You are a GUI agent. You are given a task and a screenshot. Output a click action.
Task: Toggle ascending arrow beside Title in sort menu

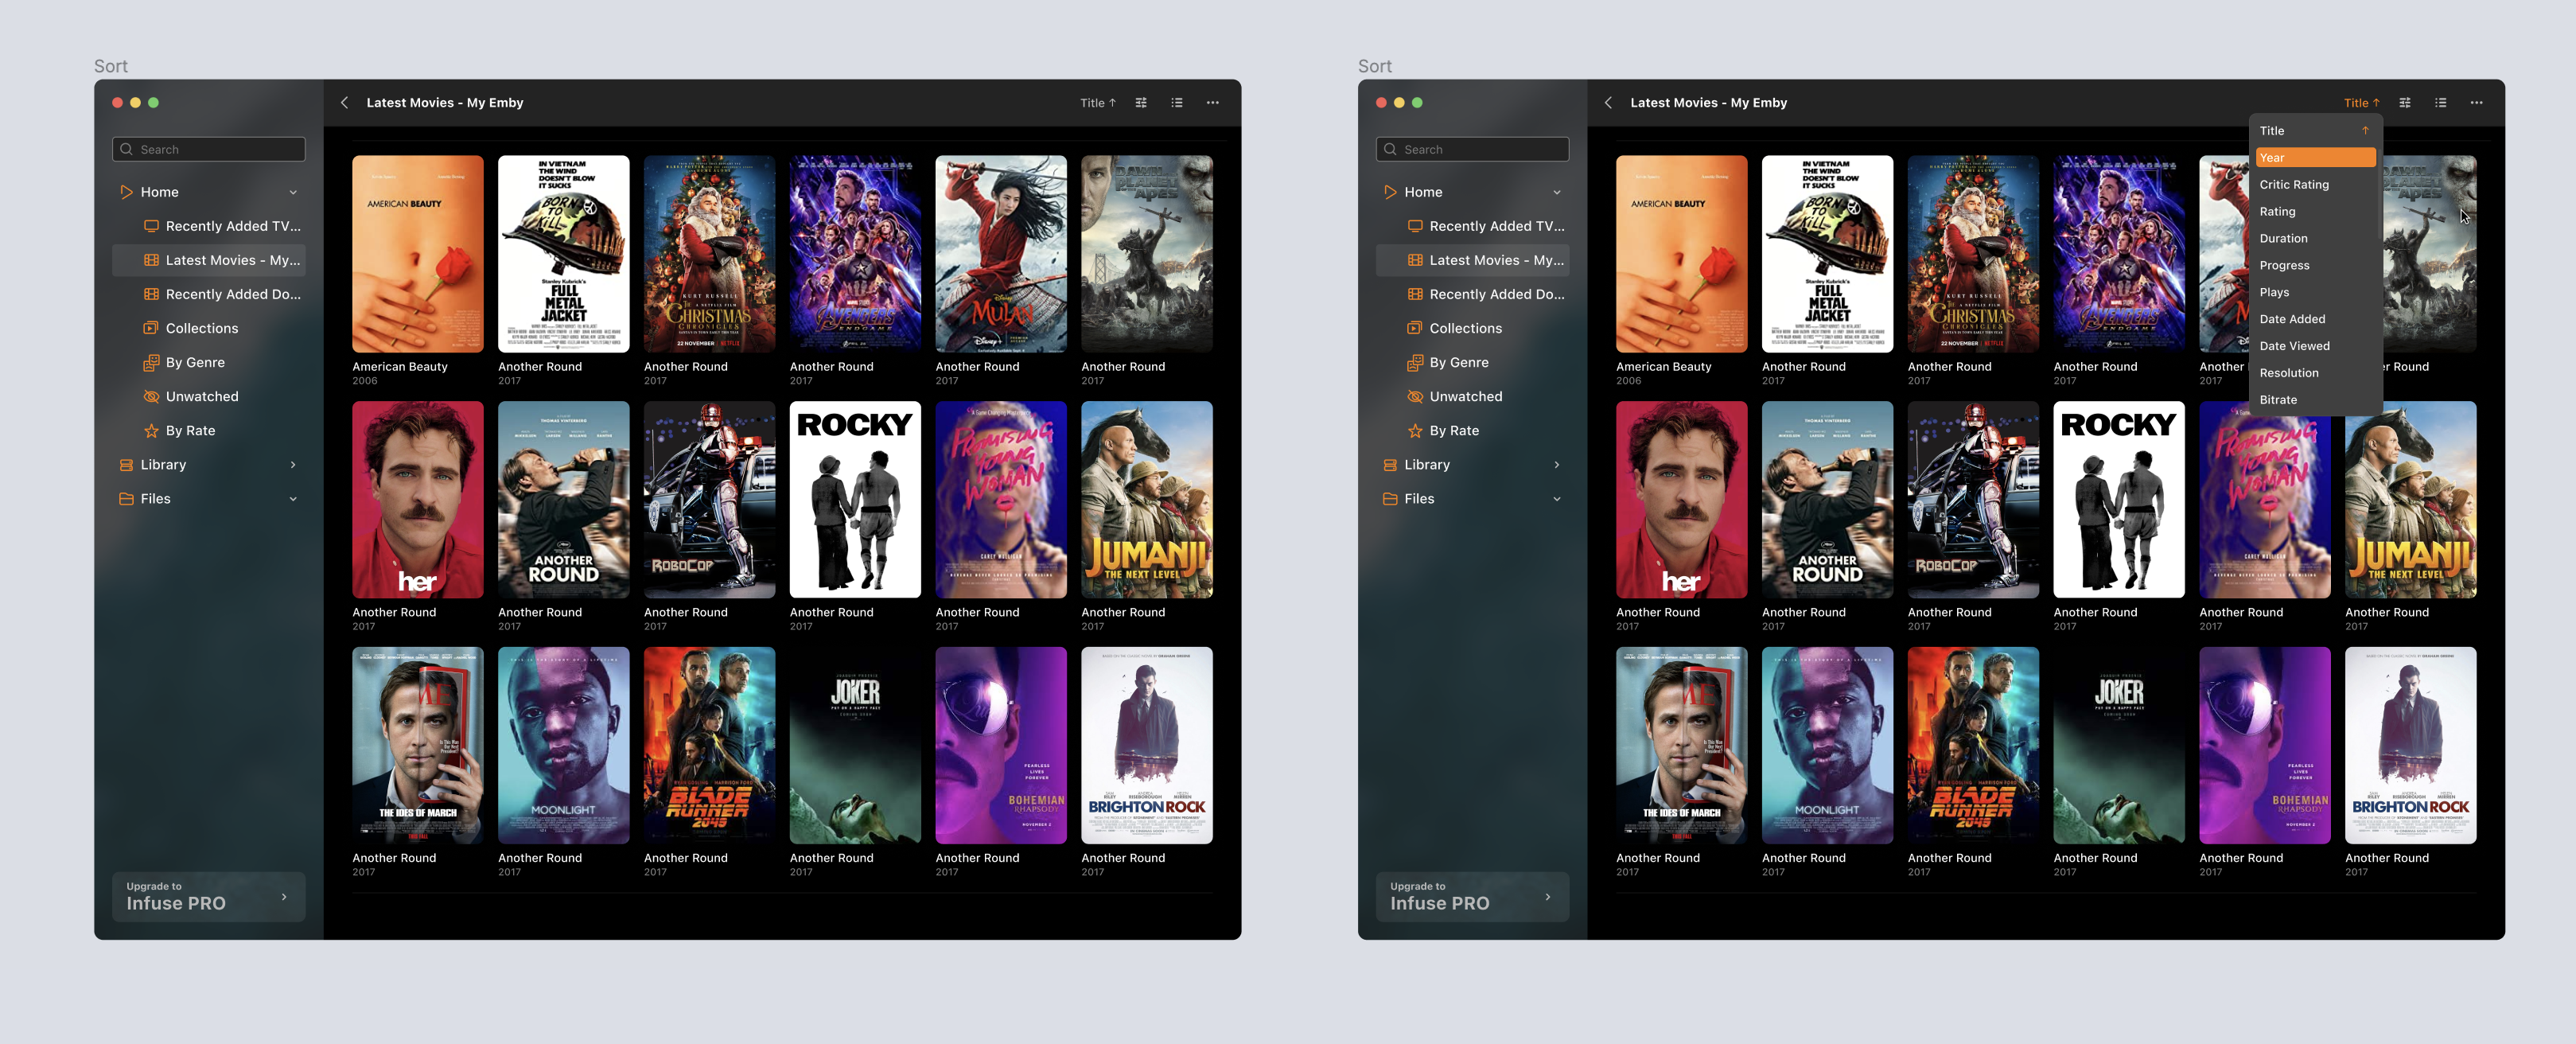2365,131
